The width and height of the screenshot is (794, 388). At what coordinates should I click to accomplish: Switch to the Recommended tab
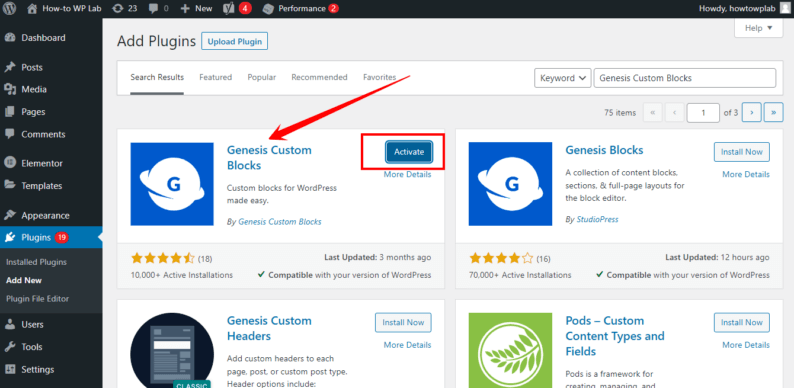coord(319,77)
